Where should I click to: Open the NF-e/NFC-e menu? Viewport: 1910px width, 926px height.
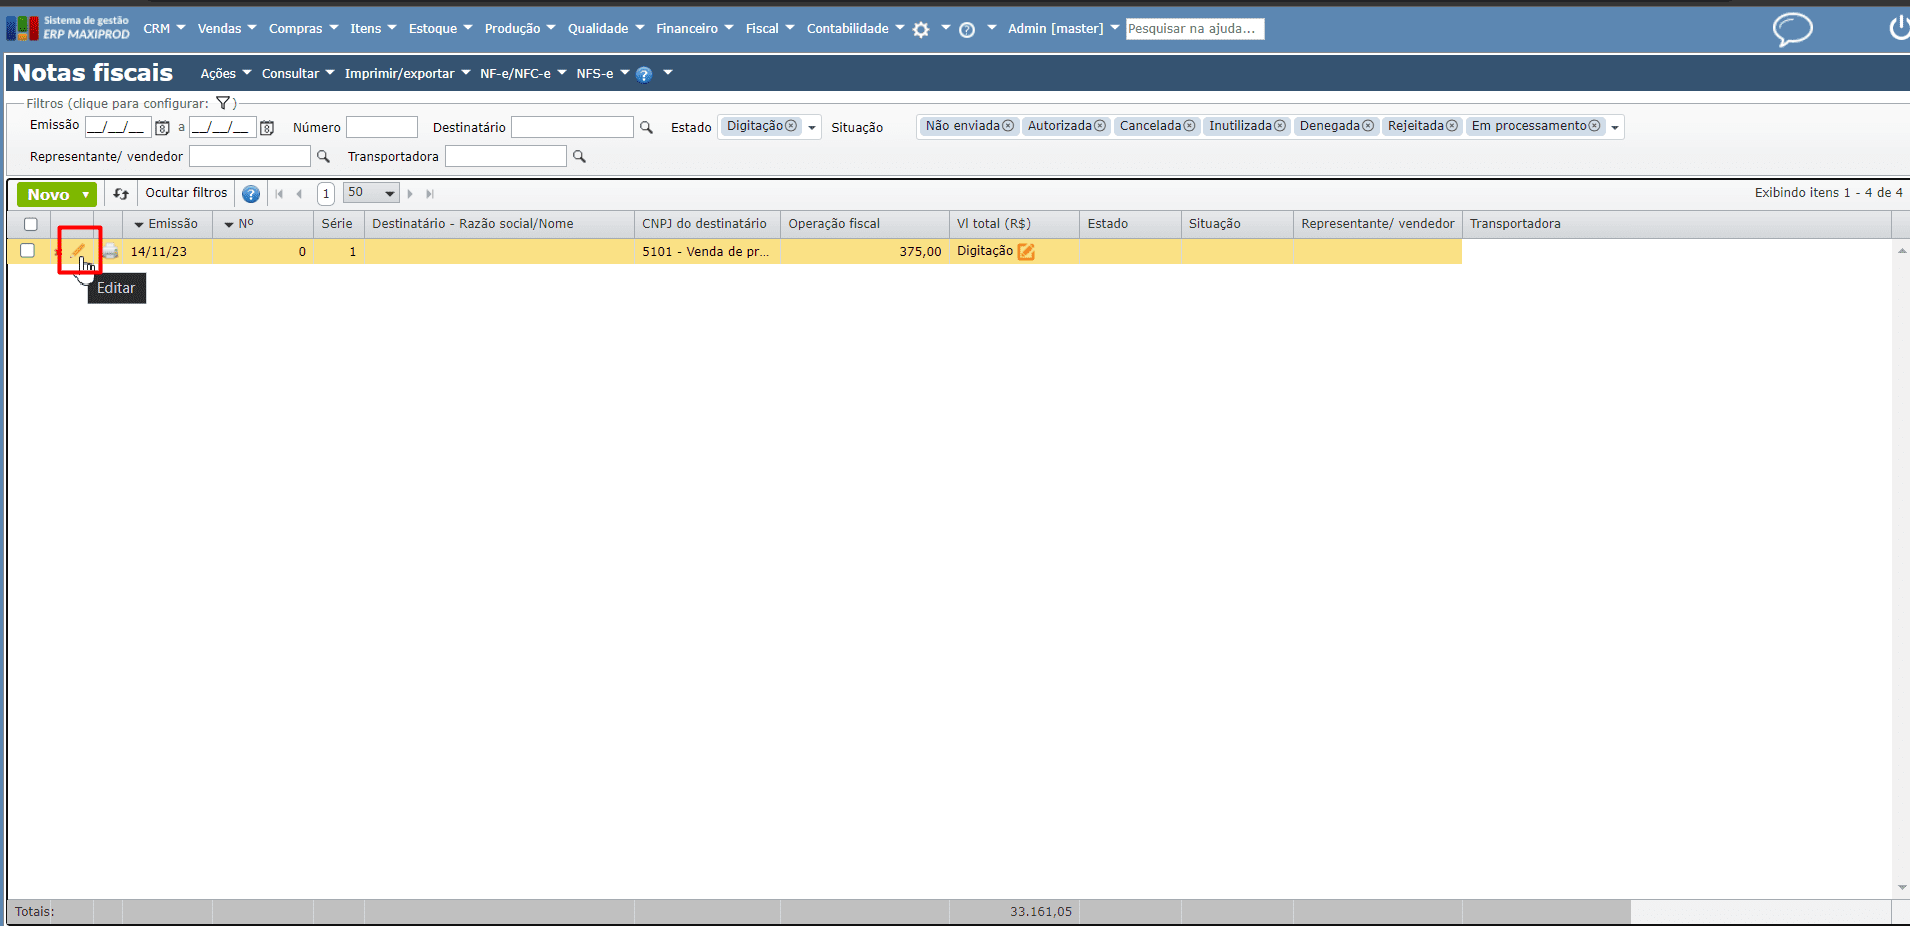click(523, 74)
